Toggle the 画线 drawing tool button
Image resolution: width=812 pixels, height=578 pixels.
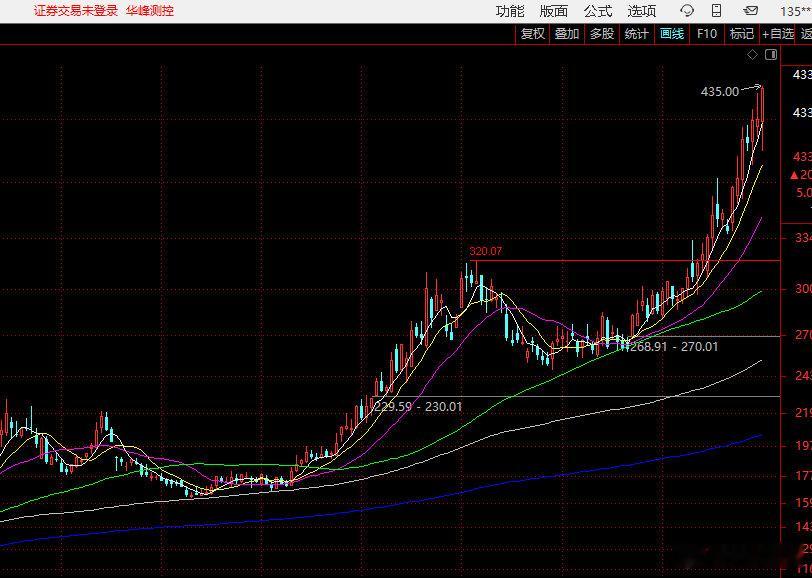pyautogui.click(x=672, y=34)
